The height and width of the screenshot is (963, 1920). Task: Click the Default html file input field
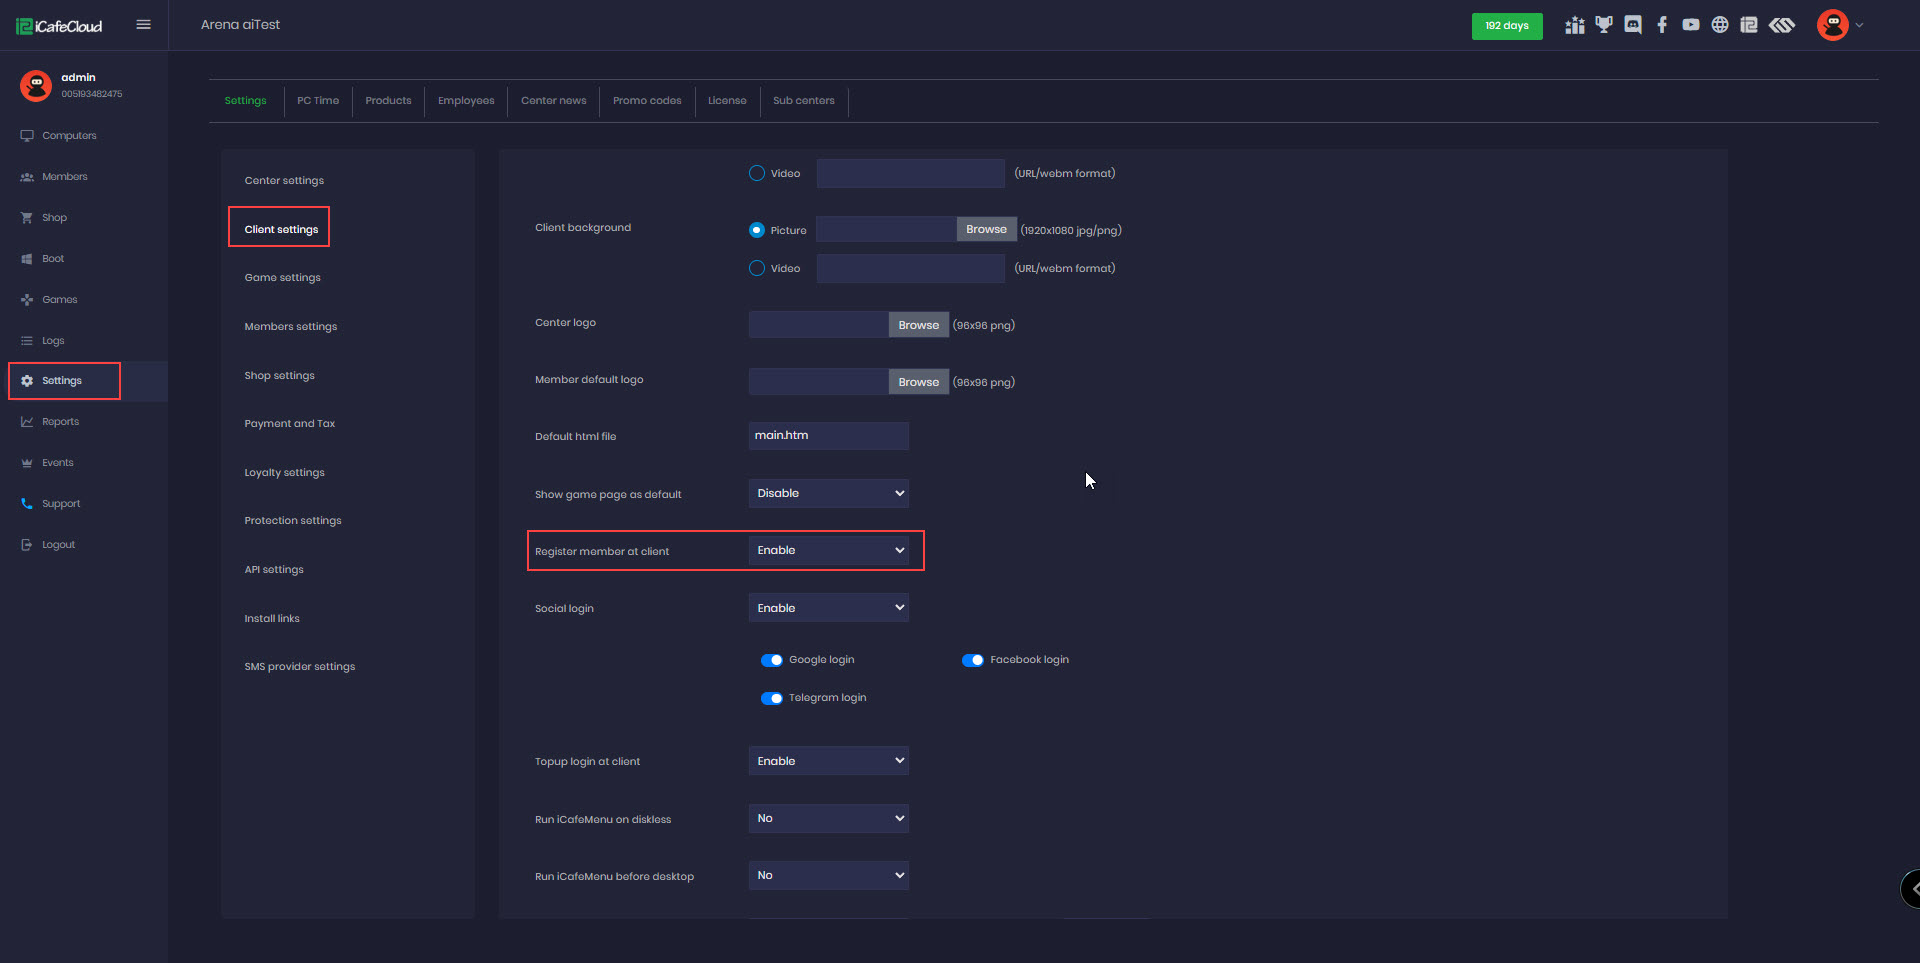(828, 436)
